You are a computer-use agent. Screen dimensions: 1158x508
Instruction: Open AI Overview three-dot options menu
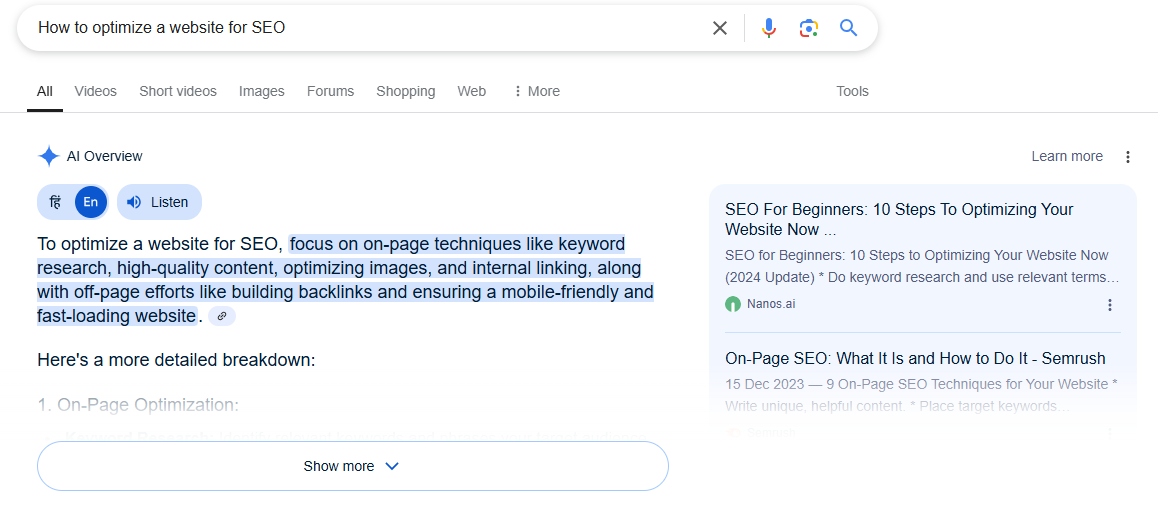1128,157
